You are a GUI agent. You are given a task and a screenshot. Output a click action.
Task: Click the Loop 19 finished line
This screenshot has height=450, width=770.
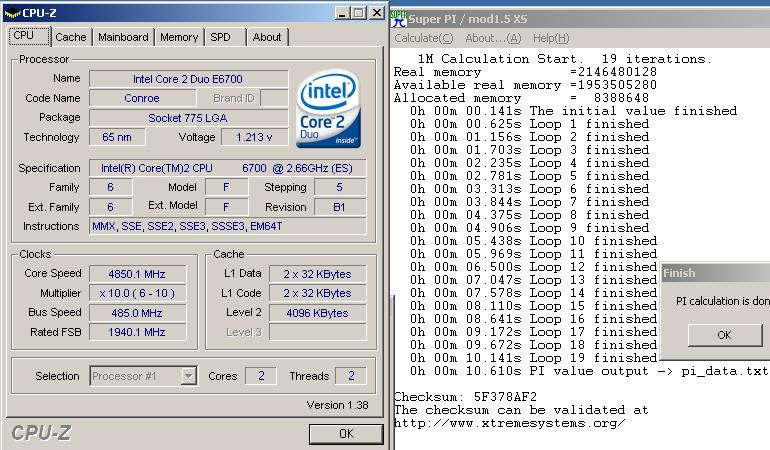tap(533, 358)
